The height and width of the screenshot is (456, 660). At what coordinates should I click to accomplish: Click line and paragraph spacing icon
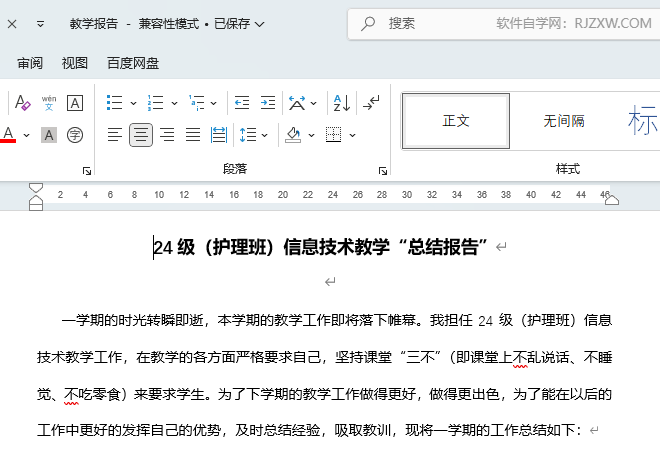248,135
